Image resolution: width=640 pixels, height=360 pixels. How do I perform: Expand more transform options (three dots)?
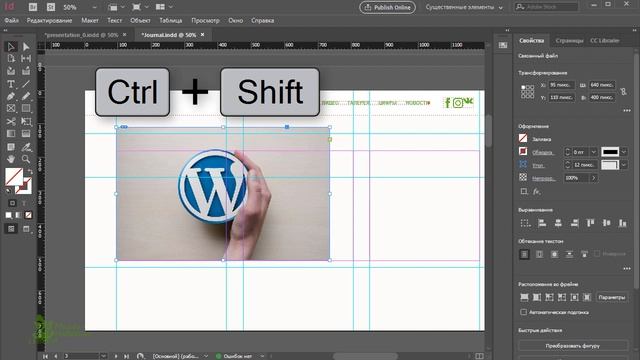627,111
